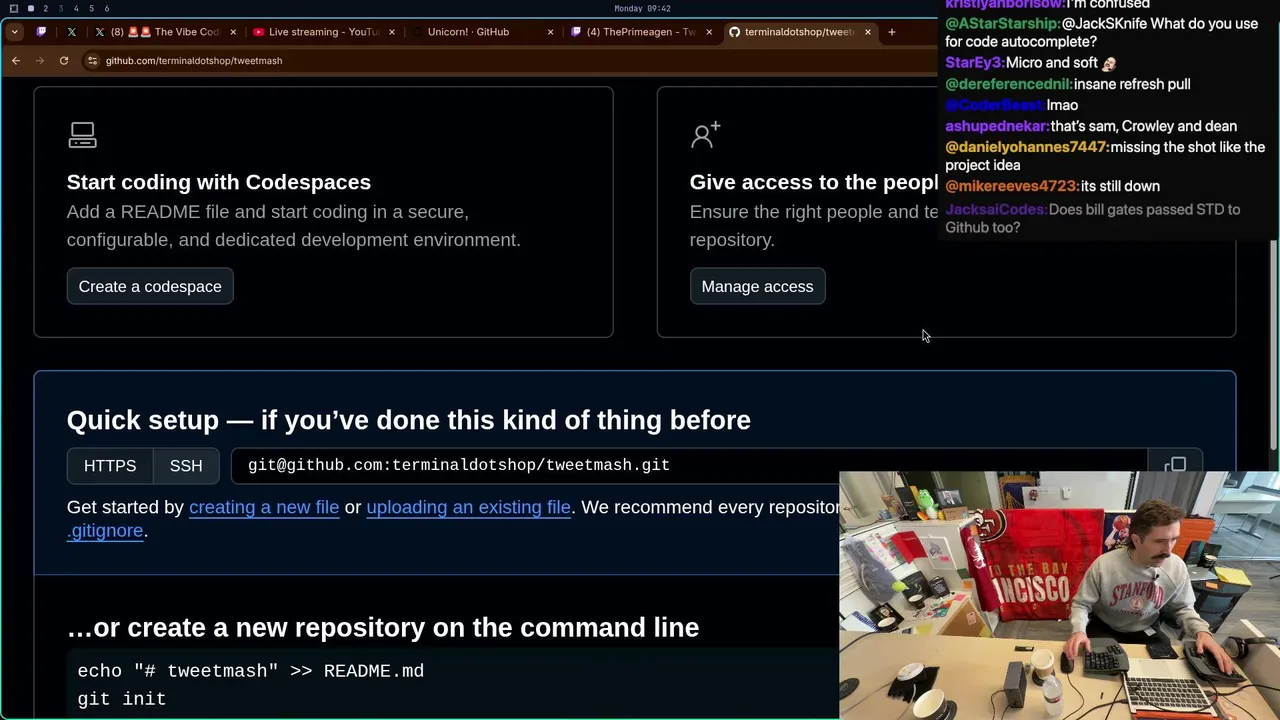Image resolution: width=1280 pixels, height=720 pixels.
Task: Follow the uploading an existing file link
Action: [x=468, y=507]
